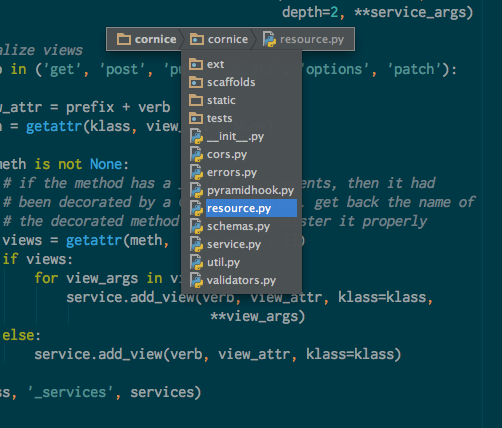
Task: Click the Python icon next to schemas.py
Action: (196, 226)
